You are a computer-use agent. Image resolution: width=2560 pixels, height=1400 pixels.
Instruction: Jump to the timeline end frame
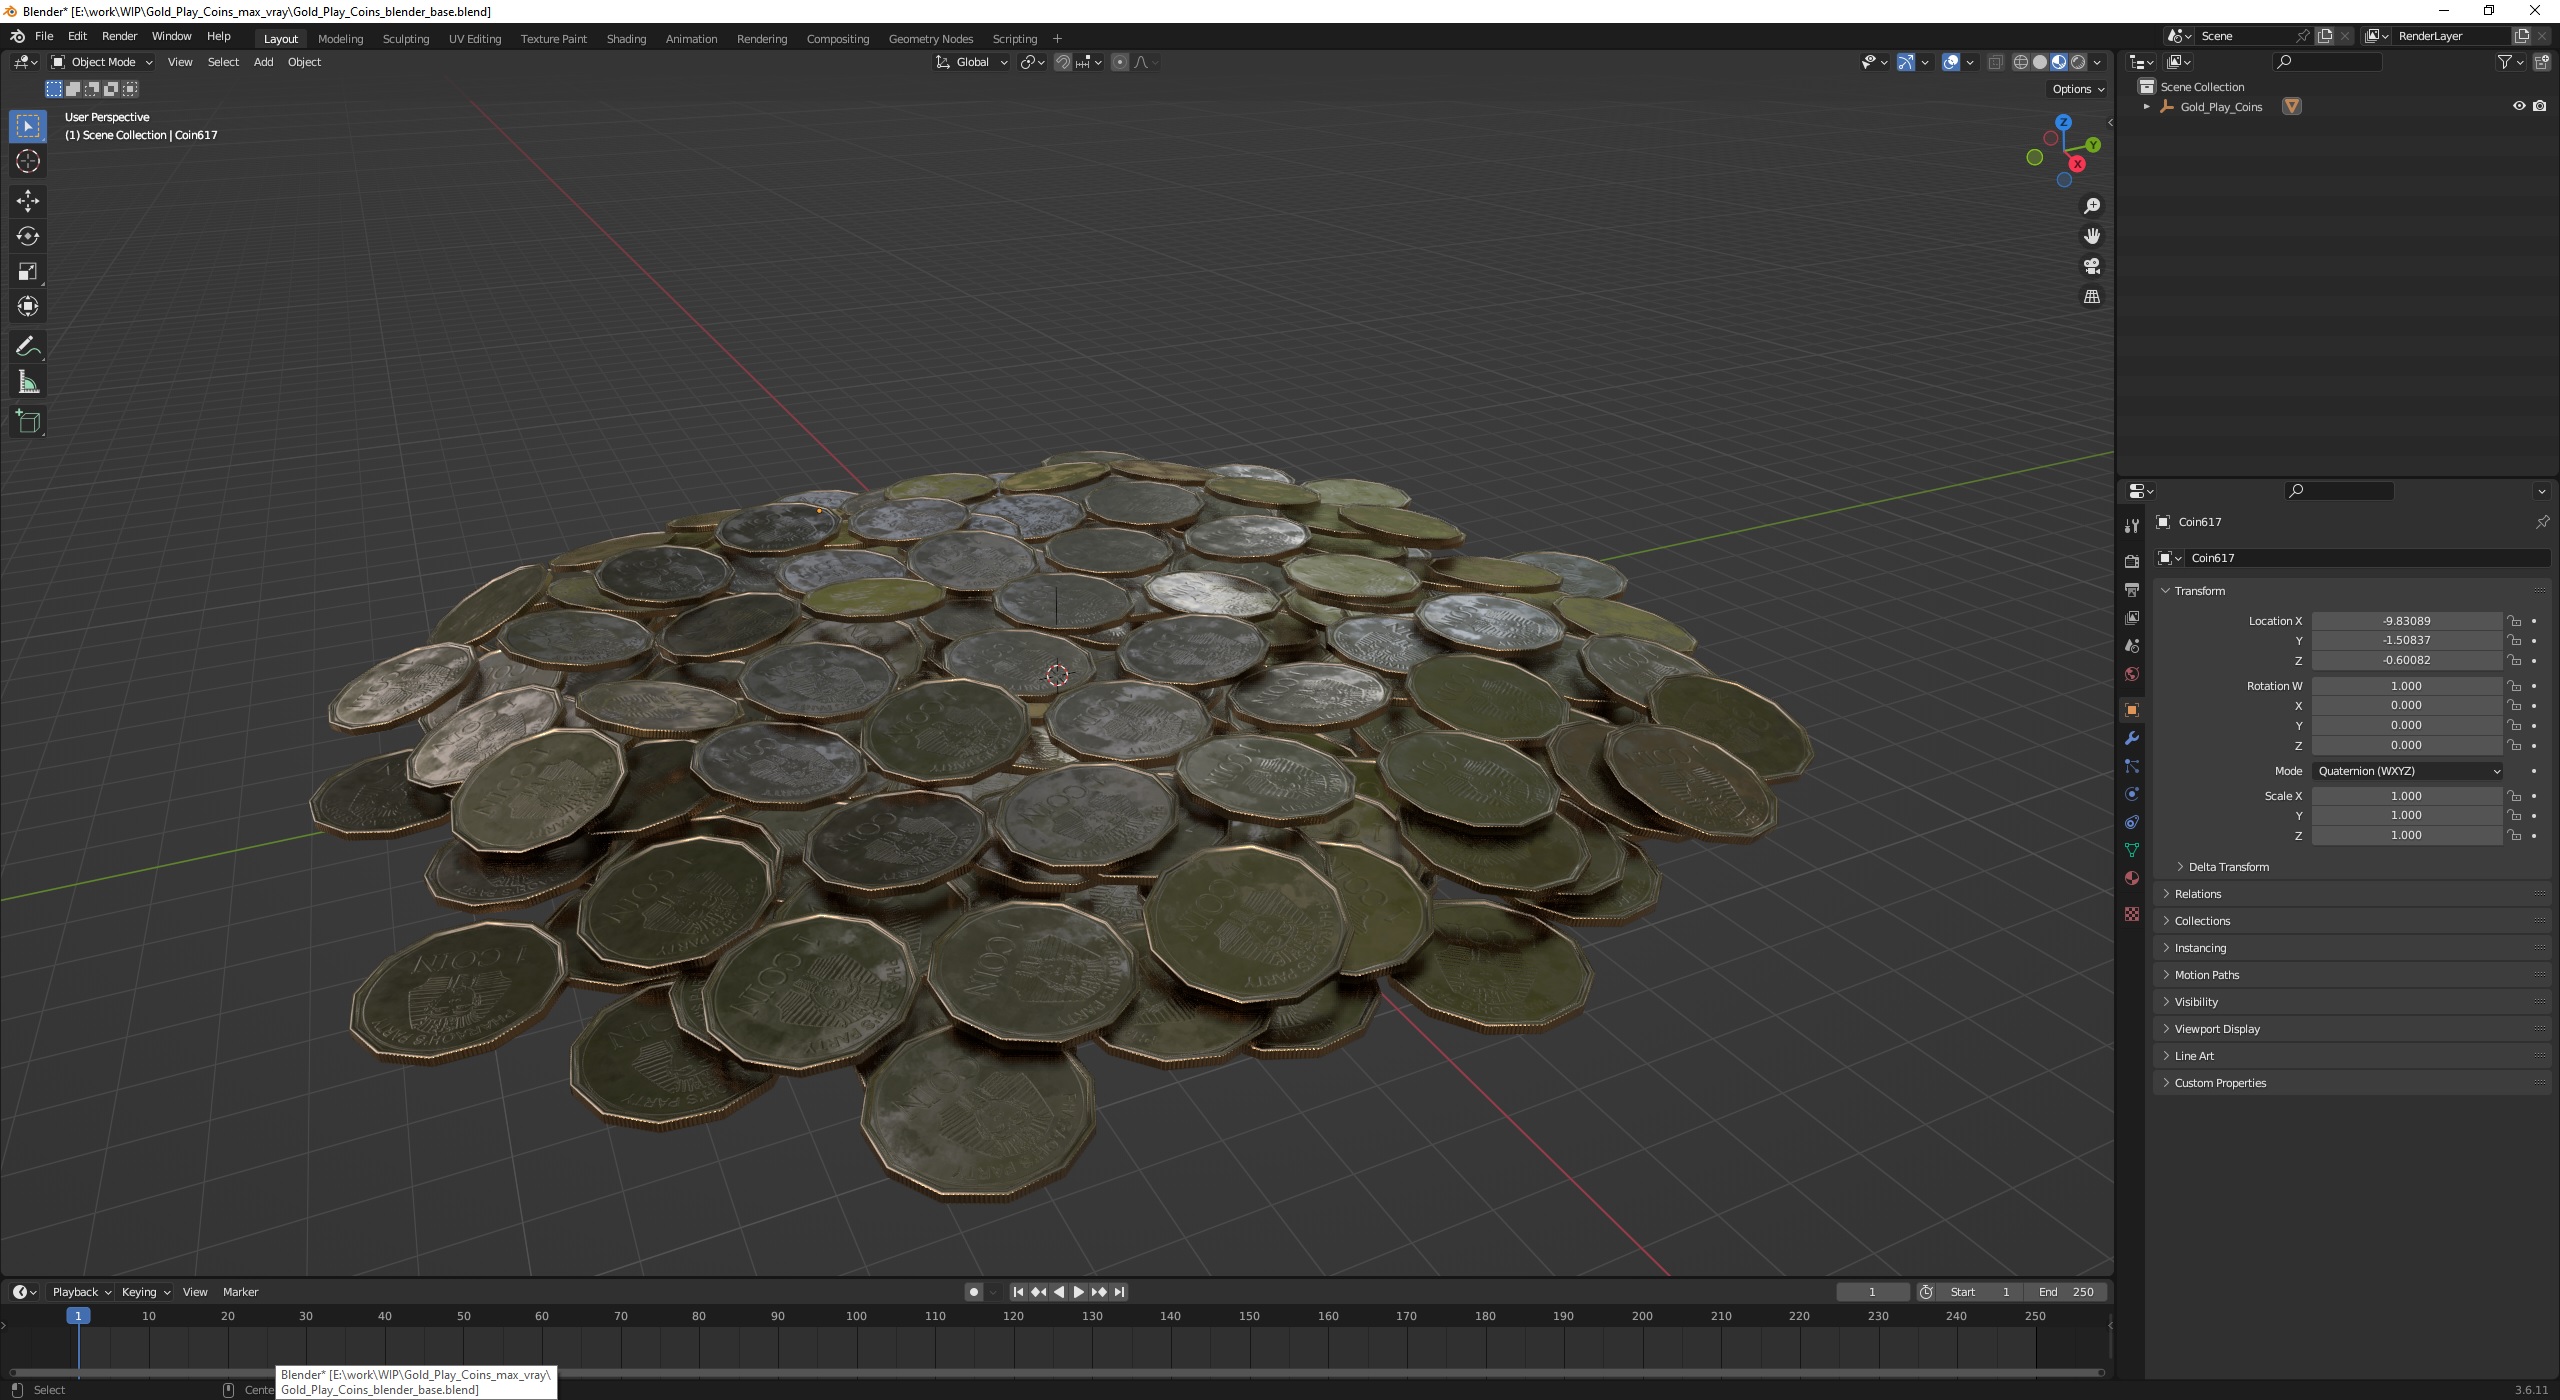pyautogui.click(x=1119, y=1292)
